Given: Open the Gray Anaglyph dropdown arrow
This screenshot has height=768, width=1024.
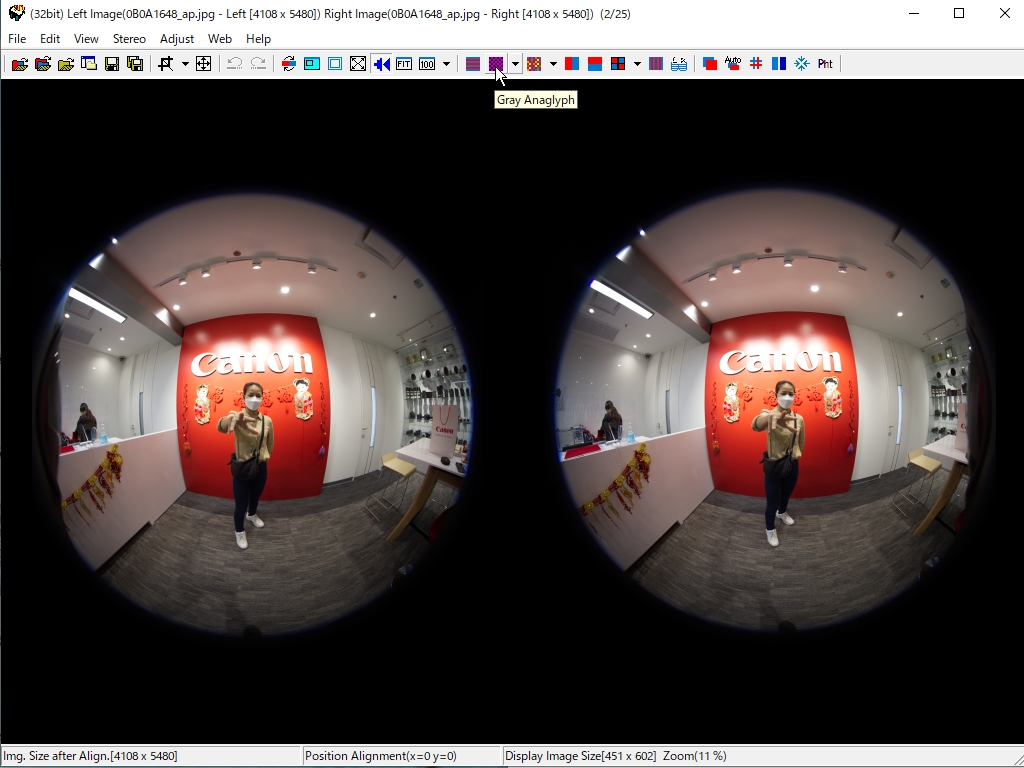Looking at the screenshot, I should 515,63.
